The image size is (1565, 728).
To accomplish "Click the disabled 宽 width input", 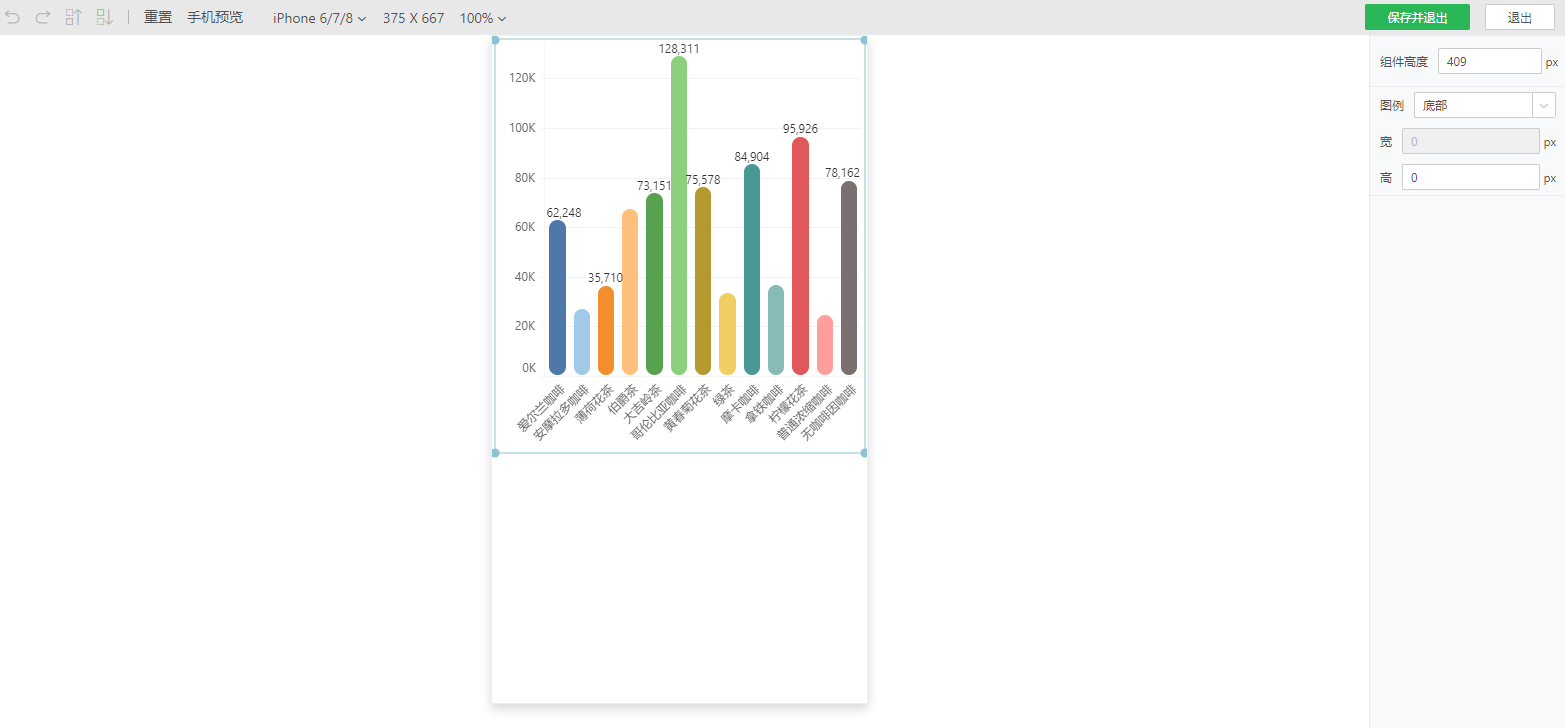I will point(1471,141).
